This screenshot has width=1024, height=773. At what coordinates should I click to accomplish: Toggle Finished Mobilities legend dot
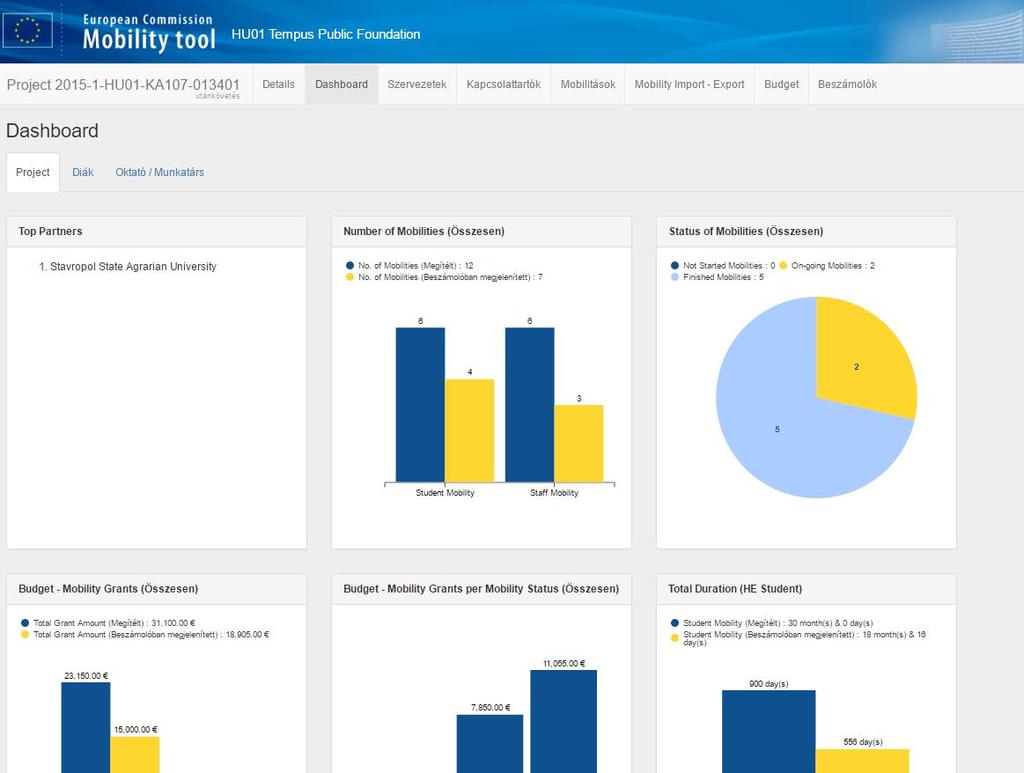(675, 277)
